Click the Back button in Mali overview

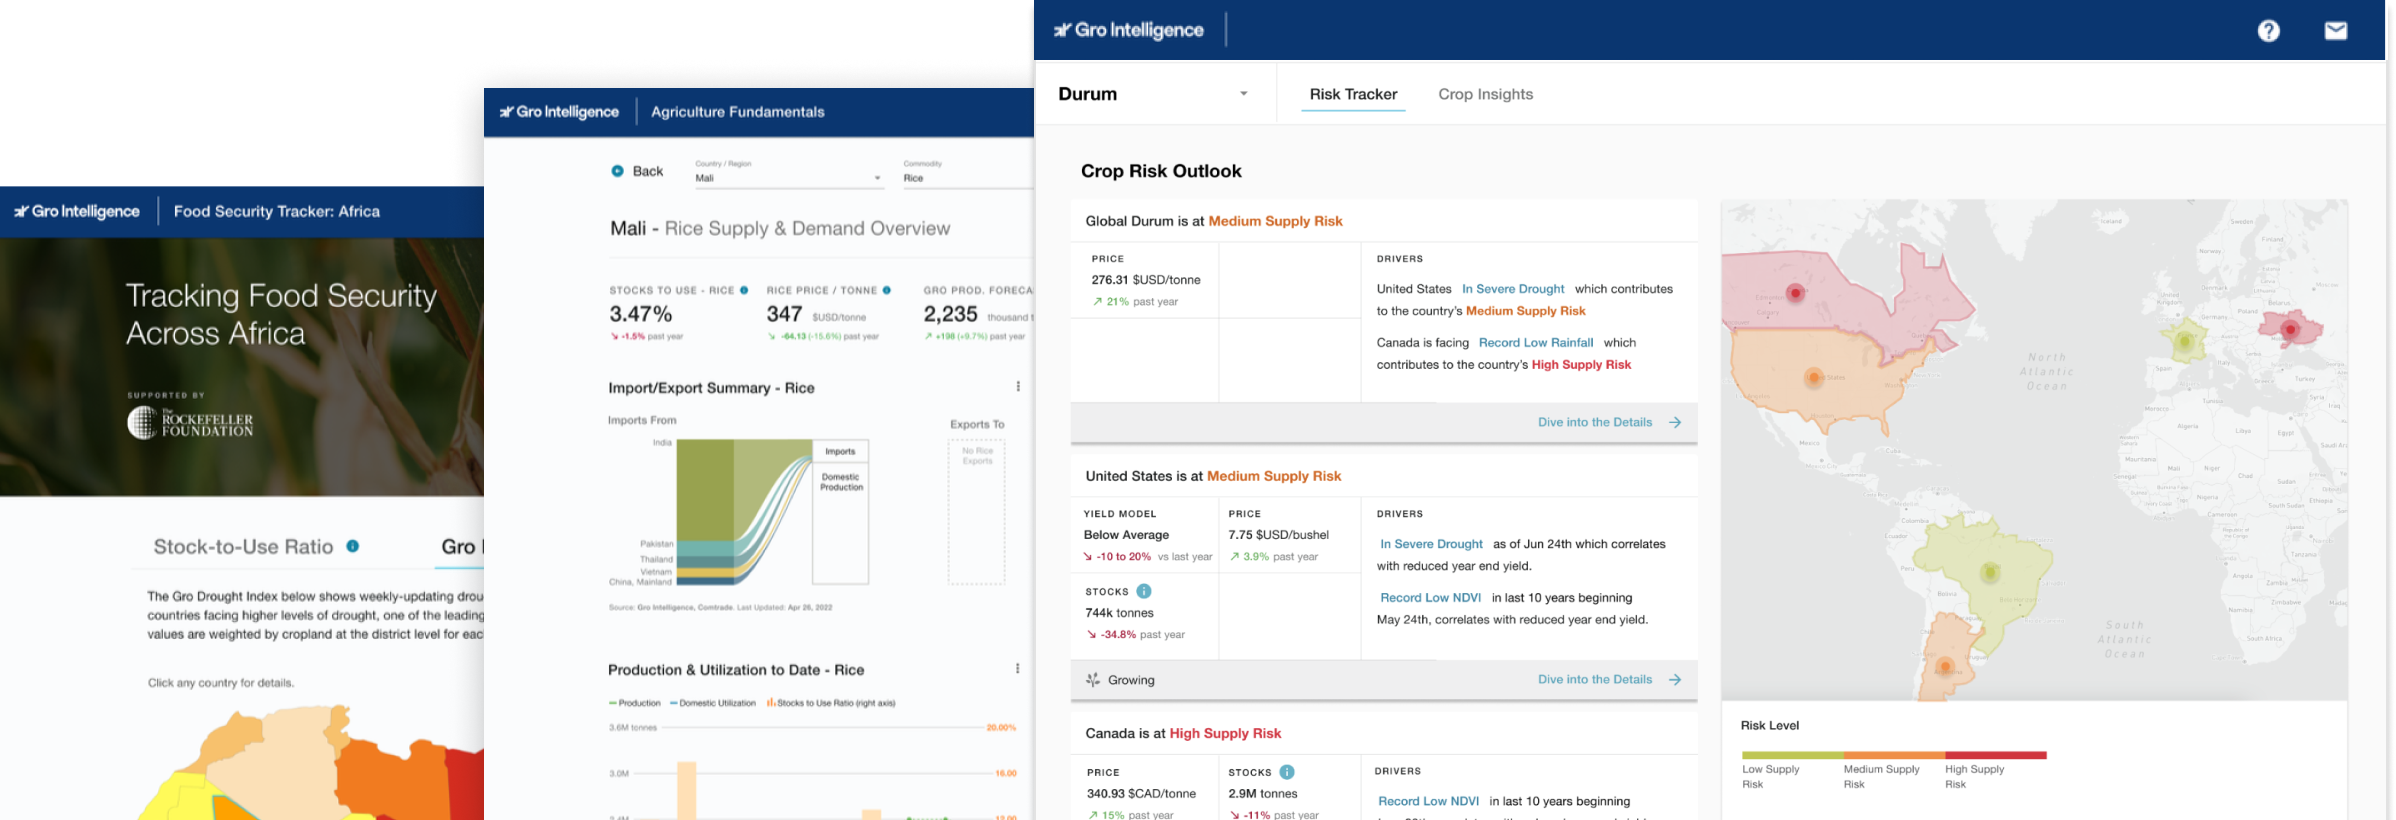click(637, 171)
